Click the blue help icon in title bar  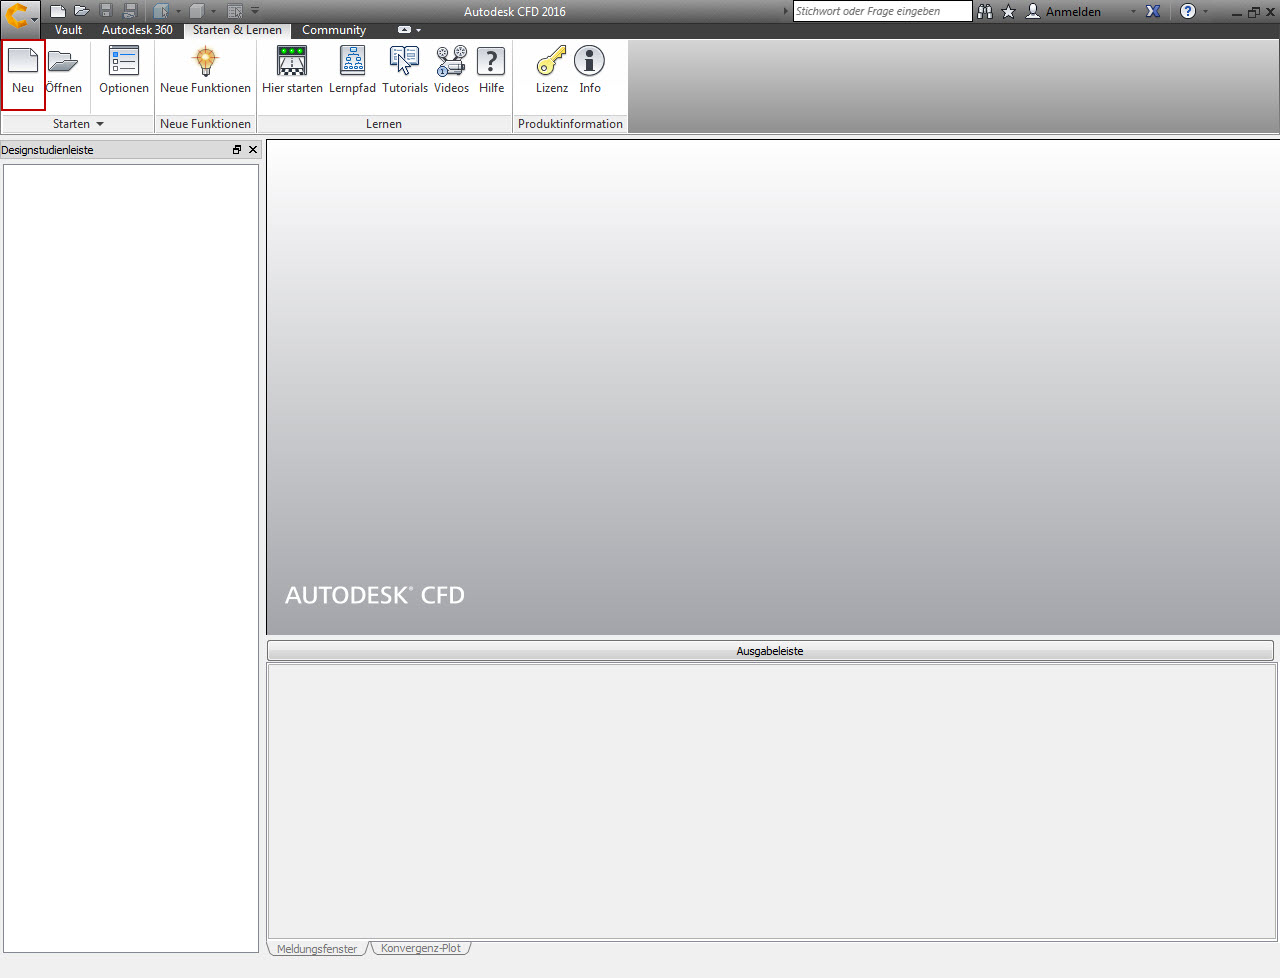point(1188,11)
